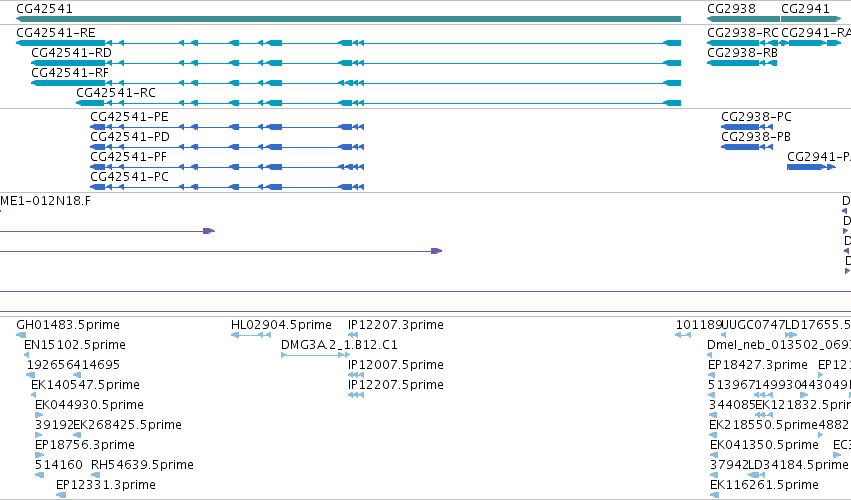Open EST IP12007.5prime
This screenshot has height=500, width=851.
click(x=396, y=365)
